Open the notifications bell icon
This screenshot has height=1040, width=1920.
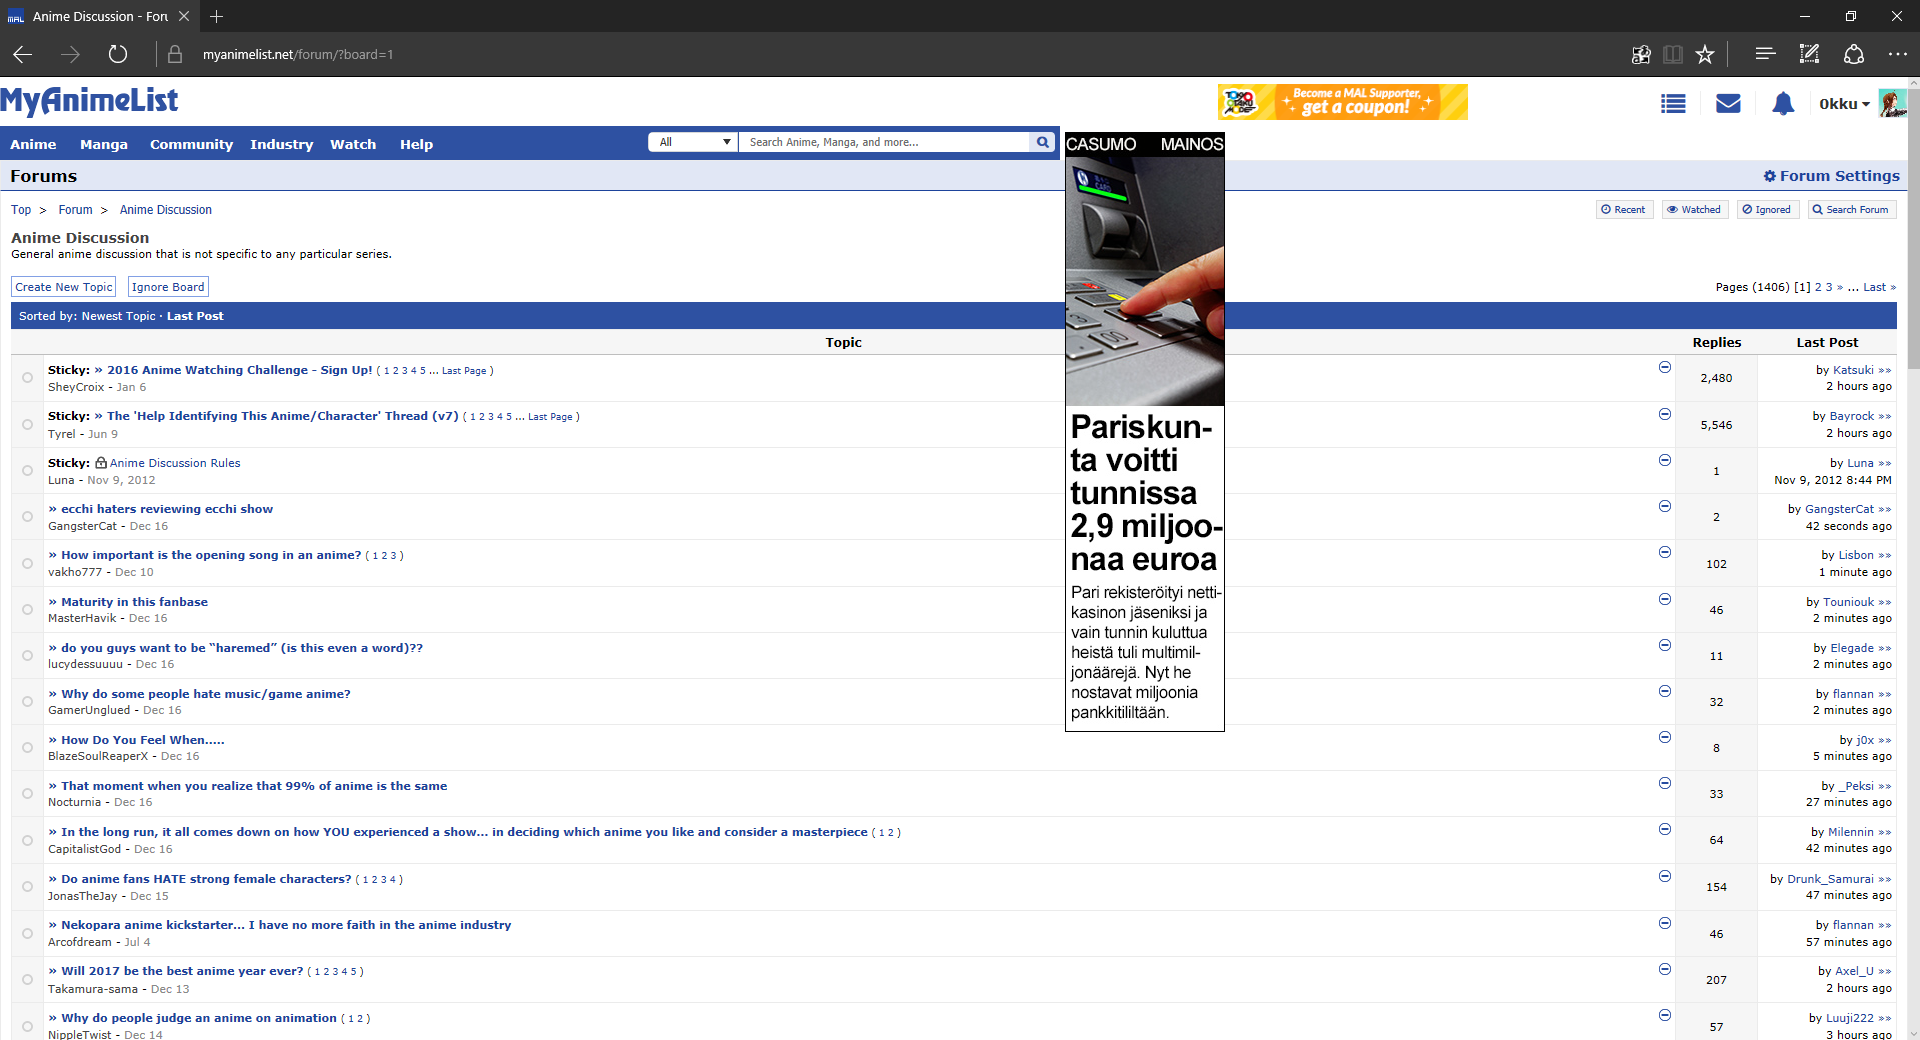pos(1783,104)
